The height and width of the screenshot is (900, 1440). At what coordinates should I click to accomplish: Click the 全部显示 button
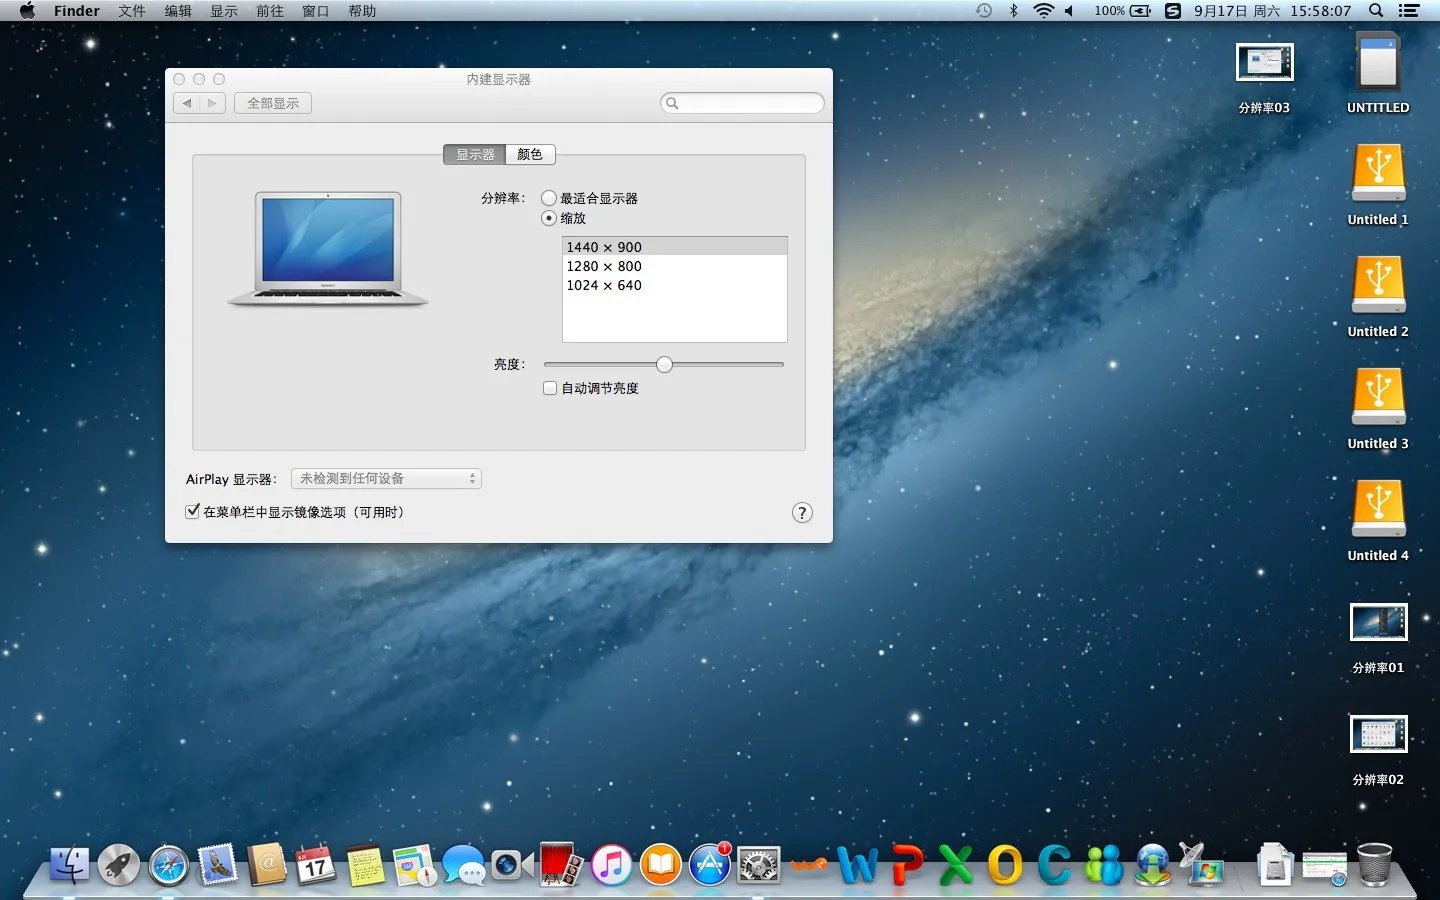click(273, 103)
